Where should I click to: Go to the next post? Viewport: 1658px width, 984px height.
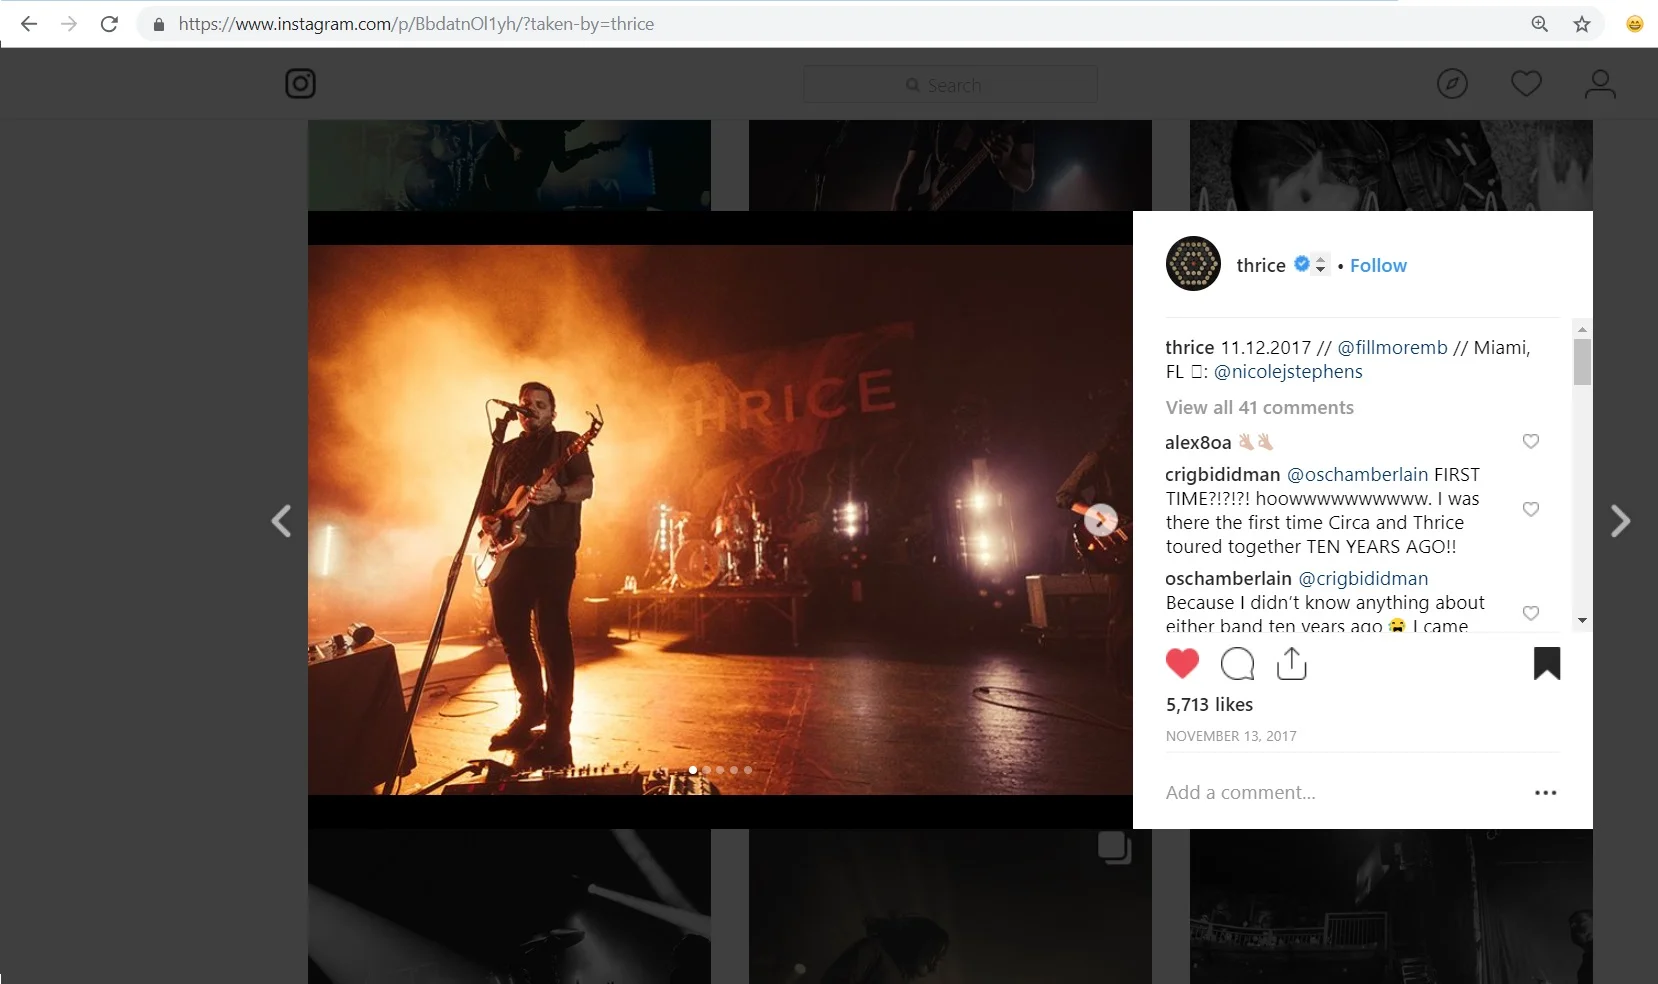coord(1621,521)
